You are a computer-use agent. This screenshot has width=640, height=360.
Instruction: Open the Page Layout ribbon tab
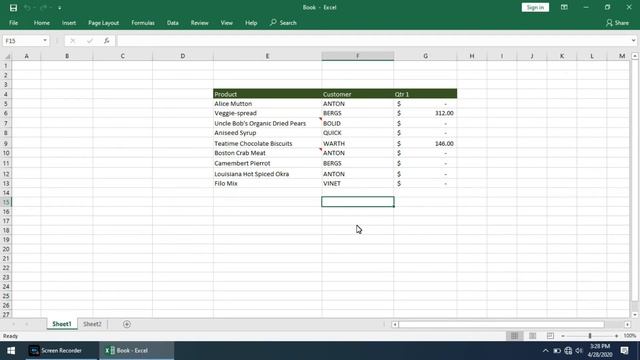[x=103, y=23]
